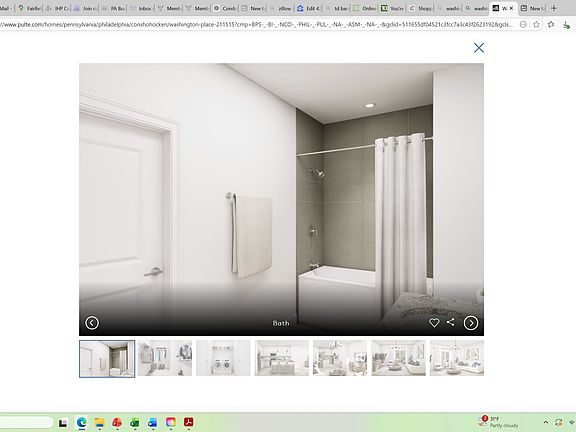Select the Bath thumbnail
This screenshot has width=576, height=432.
107,359
